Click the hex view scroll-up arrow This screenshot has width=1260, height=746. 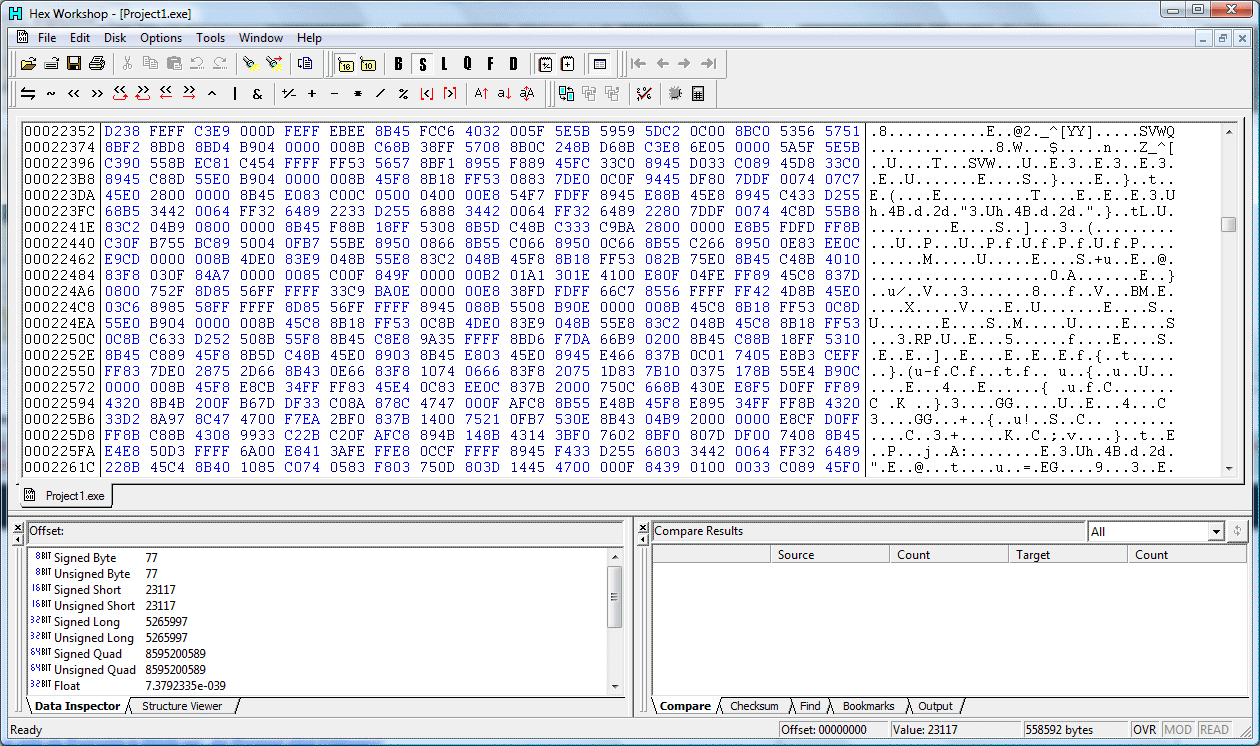1229,132
